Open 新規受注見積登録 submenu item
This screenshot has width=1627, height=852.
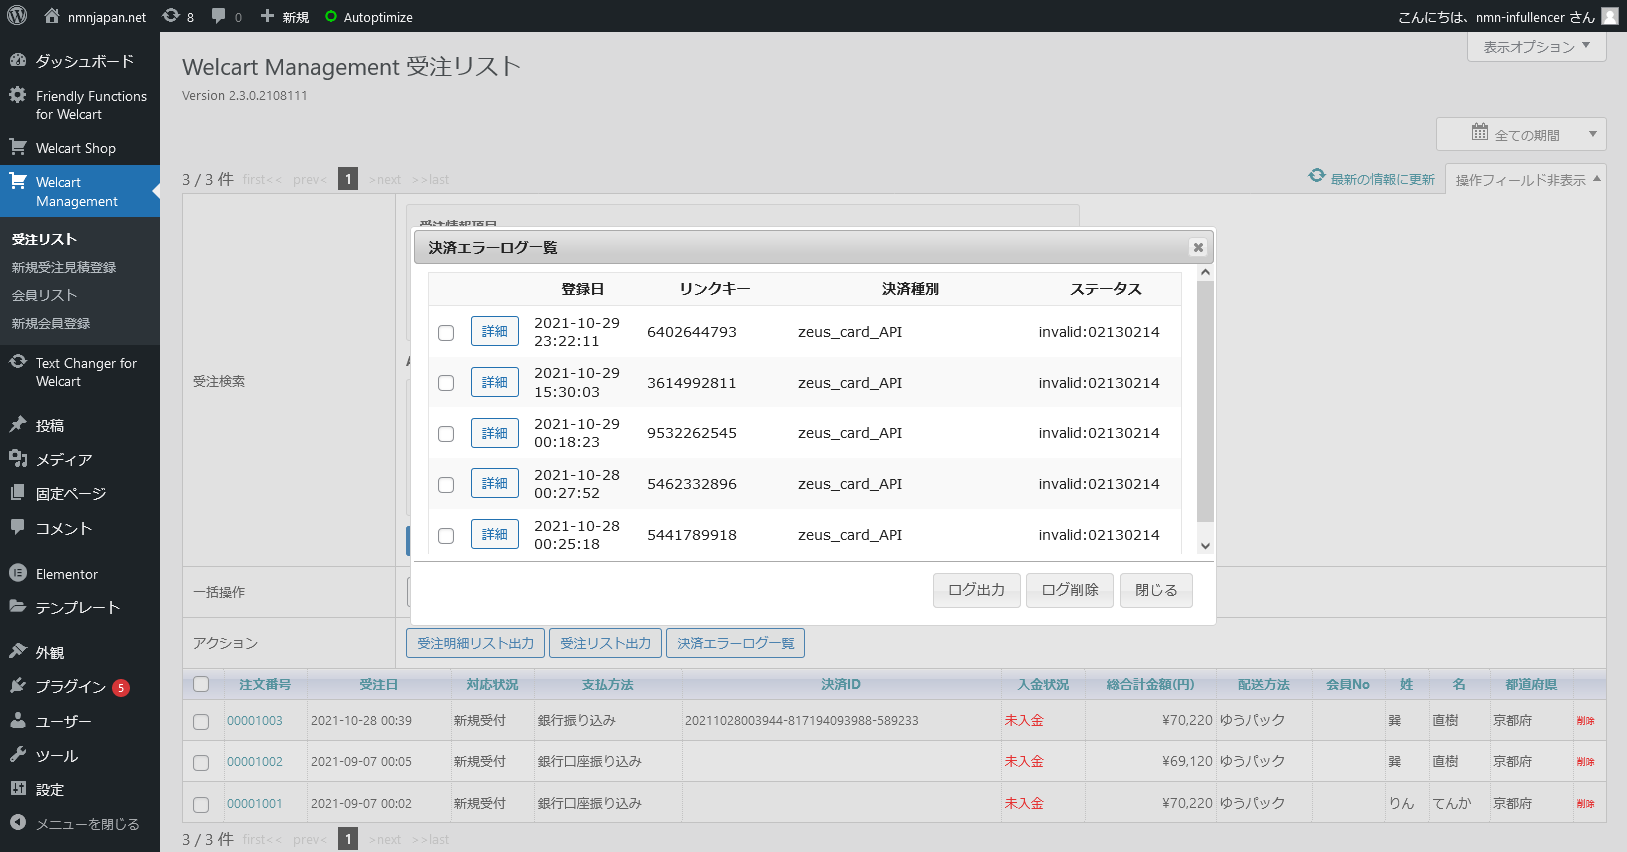click(x=64, y=267)
